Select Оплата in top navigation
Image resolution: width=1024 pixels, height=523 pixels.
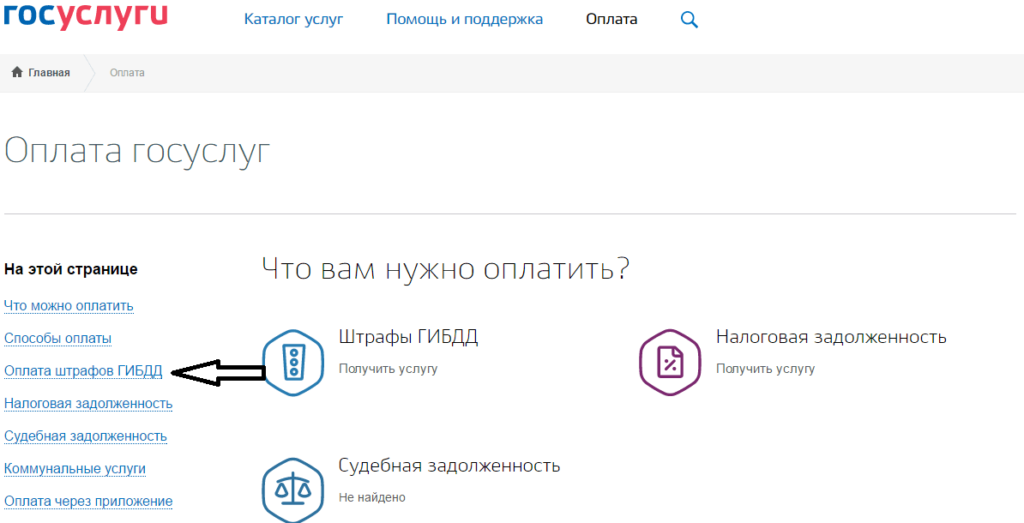(x=611, y=19)
